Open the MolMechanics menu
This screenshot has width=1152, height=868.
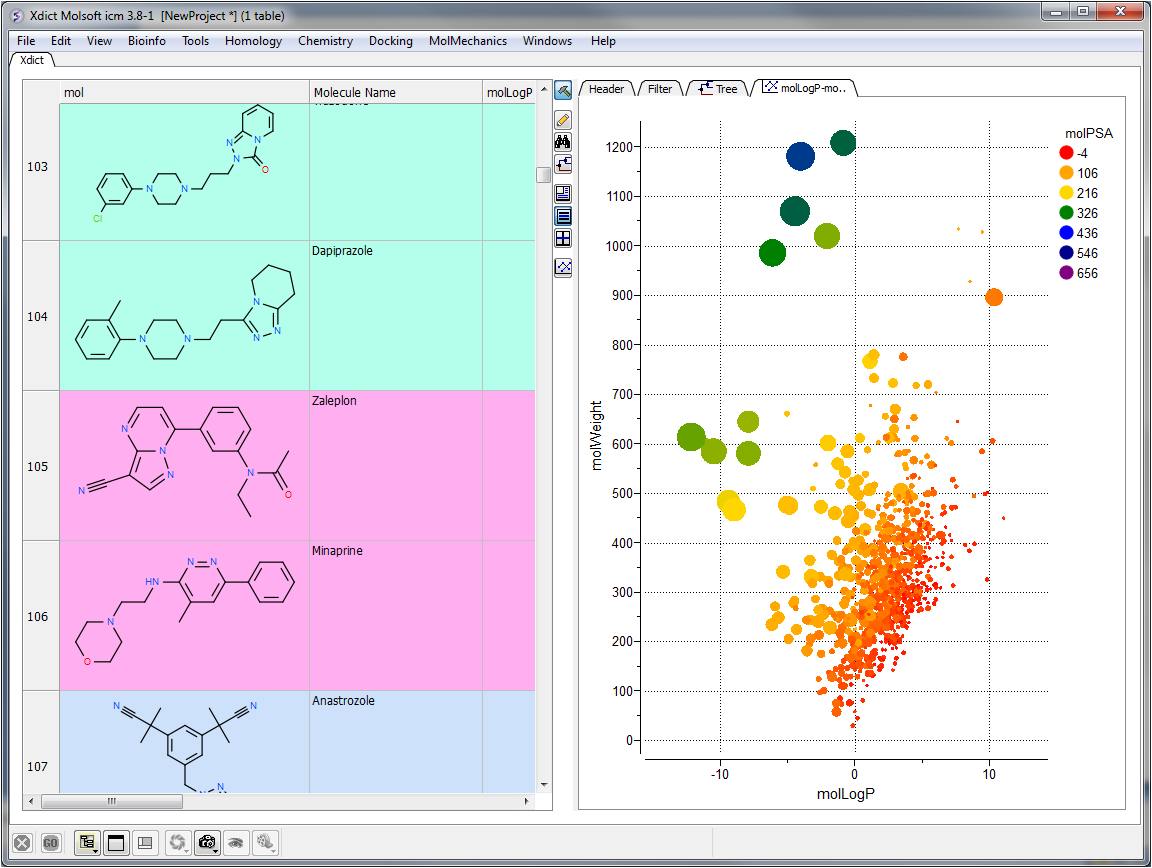click(x=468, y=41)
